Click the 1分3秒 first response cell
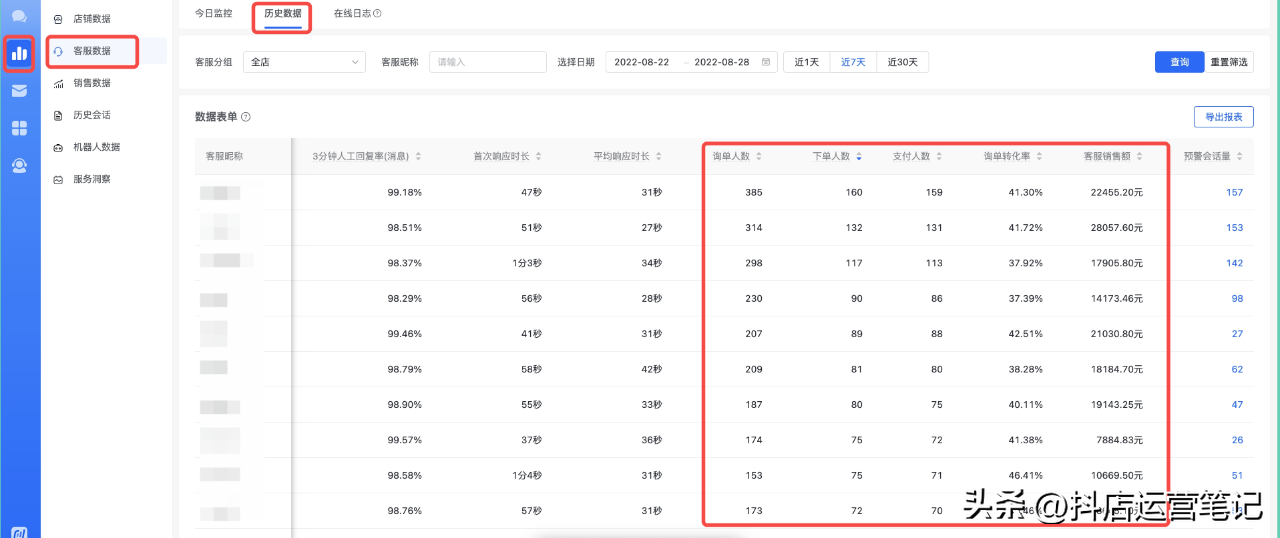The height and width of the screenshot is (538, 1280). [x=526, y=263]
